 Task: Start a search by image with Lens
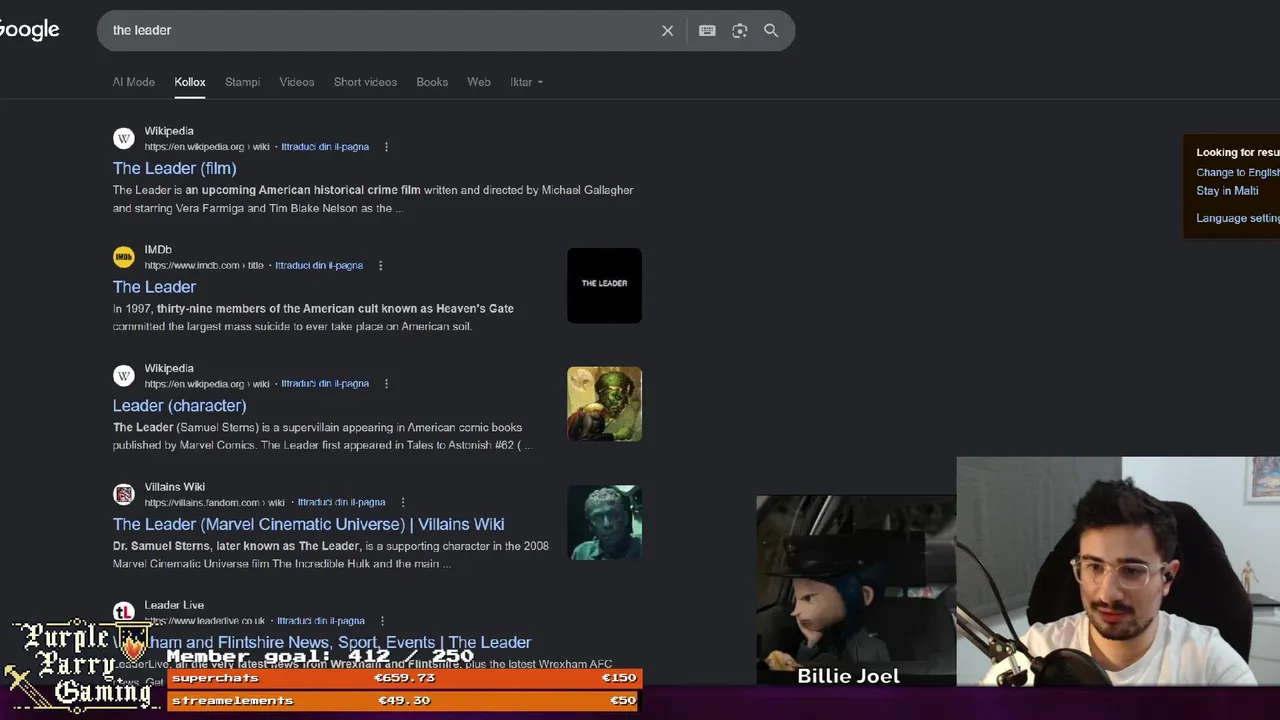click(x=740, y=31)
